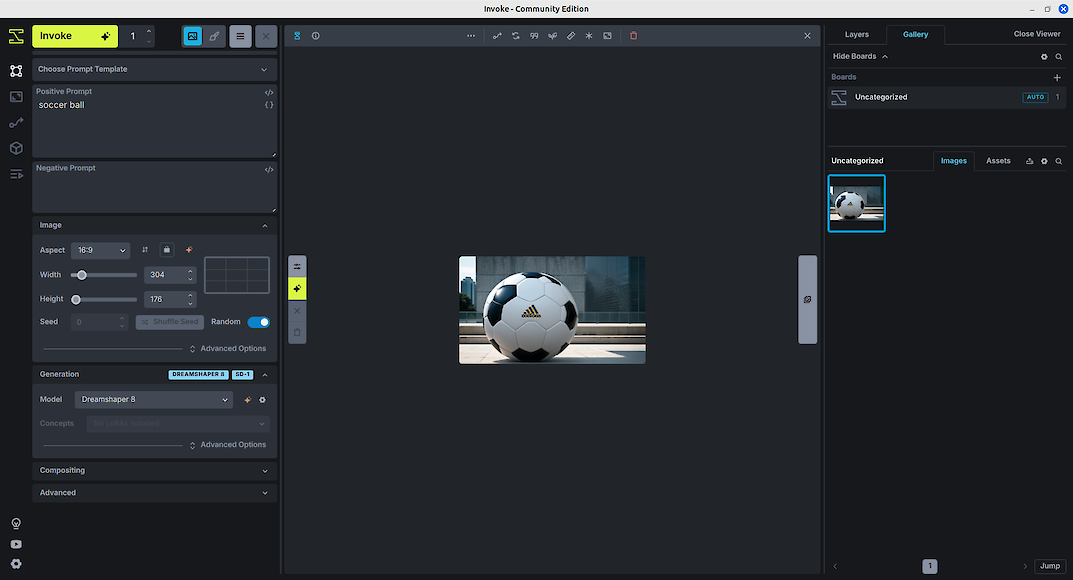Screen dimensions: 1073x580
Task: Click the model defaults sparkle icon
Action: click(x=248, y=399)
